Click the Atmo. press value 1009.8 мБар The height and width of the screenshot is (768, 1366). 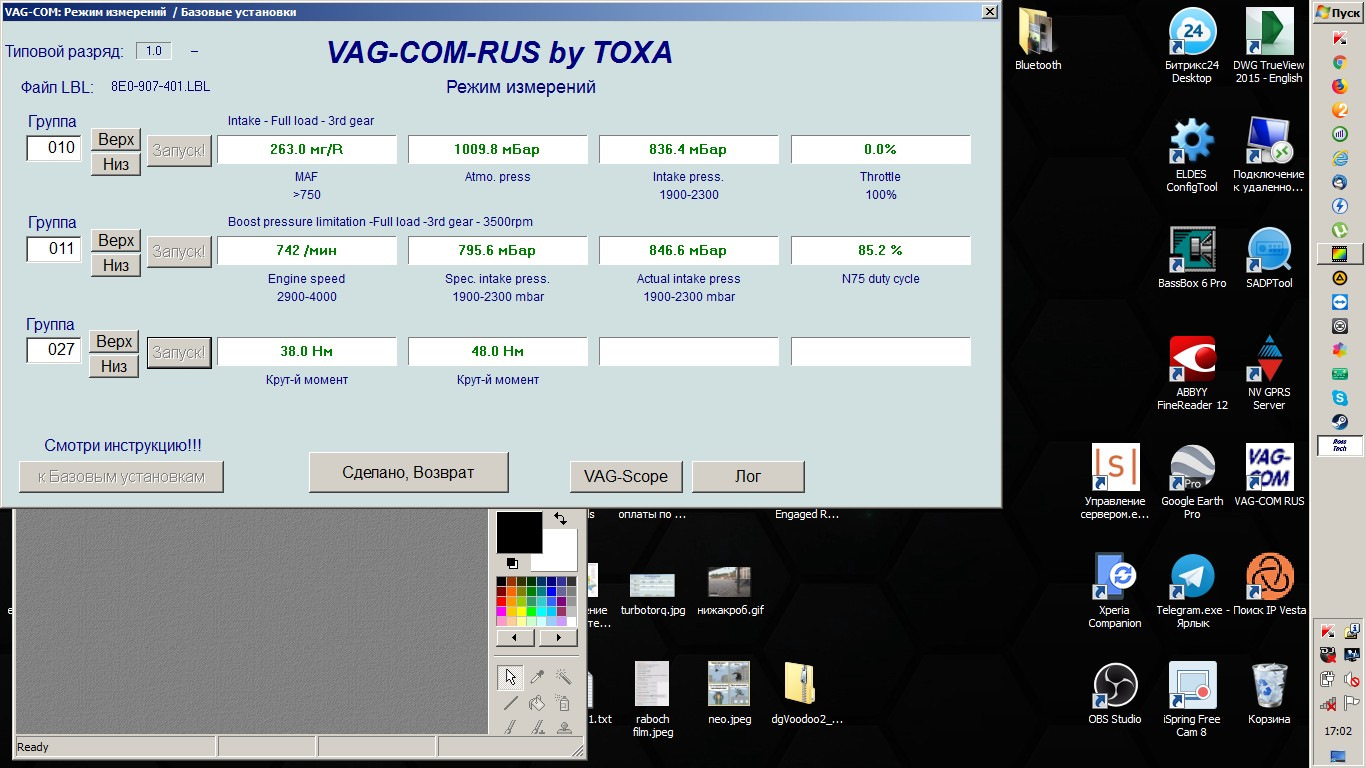point(497,149)
